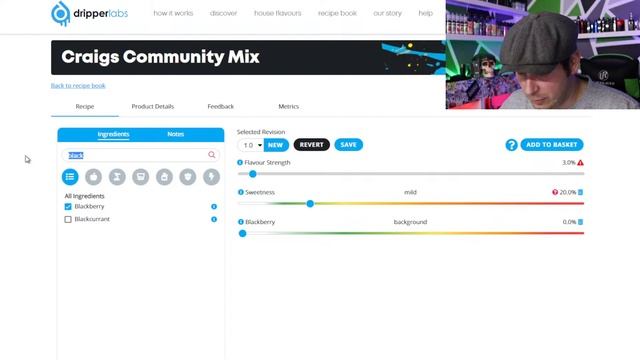Click the Blackberry slider handle
The width and height of the screenshot is (640, 360).
pyautogui.click(x=242, y=233)
